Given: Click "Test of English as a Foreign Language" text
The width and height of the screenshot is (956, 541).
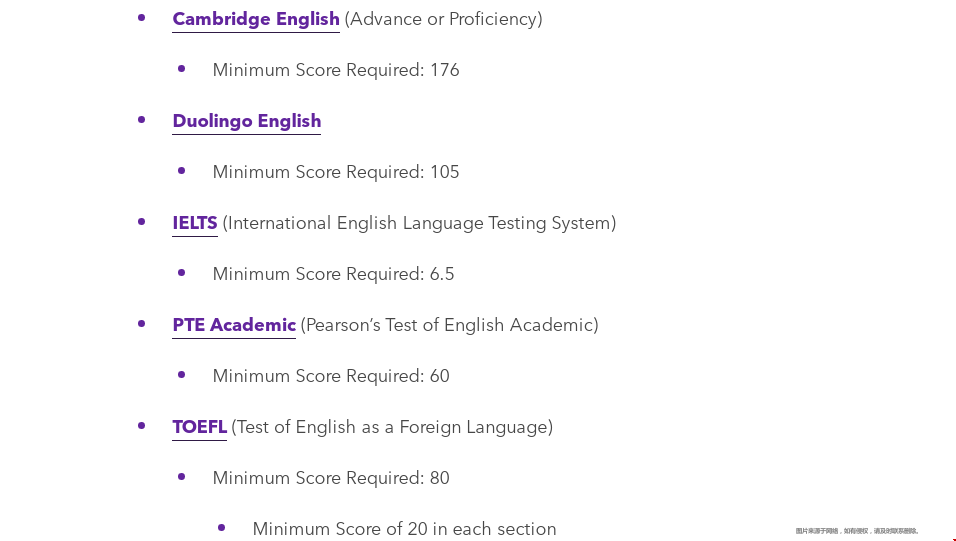Looking at the screenshot, I should point(392,427).
